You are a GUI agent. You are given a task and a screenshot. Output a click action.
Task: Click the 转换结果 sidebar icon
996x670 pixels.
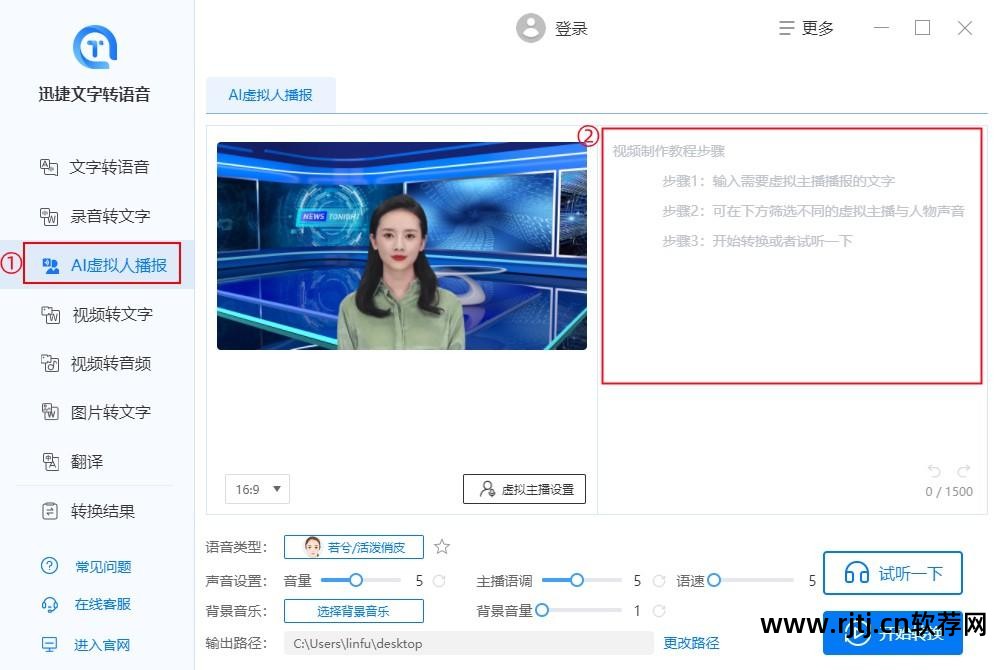click(x=50, y=511)
